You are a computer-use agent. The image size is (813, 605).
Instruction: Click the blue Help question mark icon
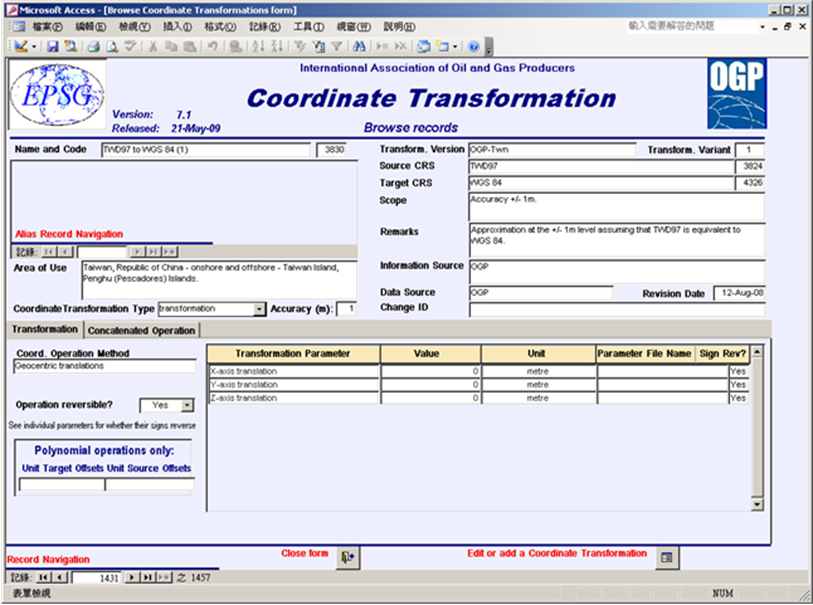point(473,47)
